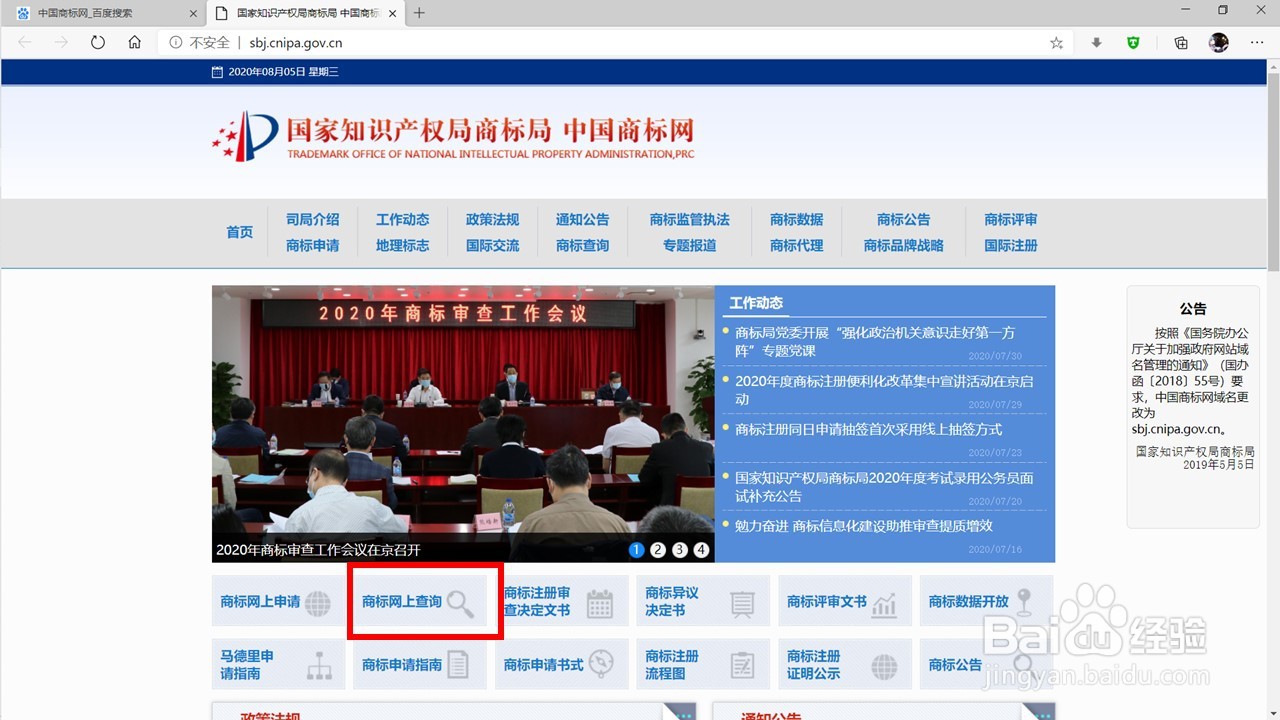This screenshot has height=720, width=1280.
Task: Click the trademark office logo emblem
Action: click(245, 136)
